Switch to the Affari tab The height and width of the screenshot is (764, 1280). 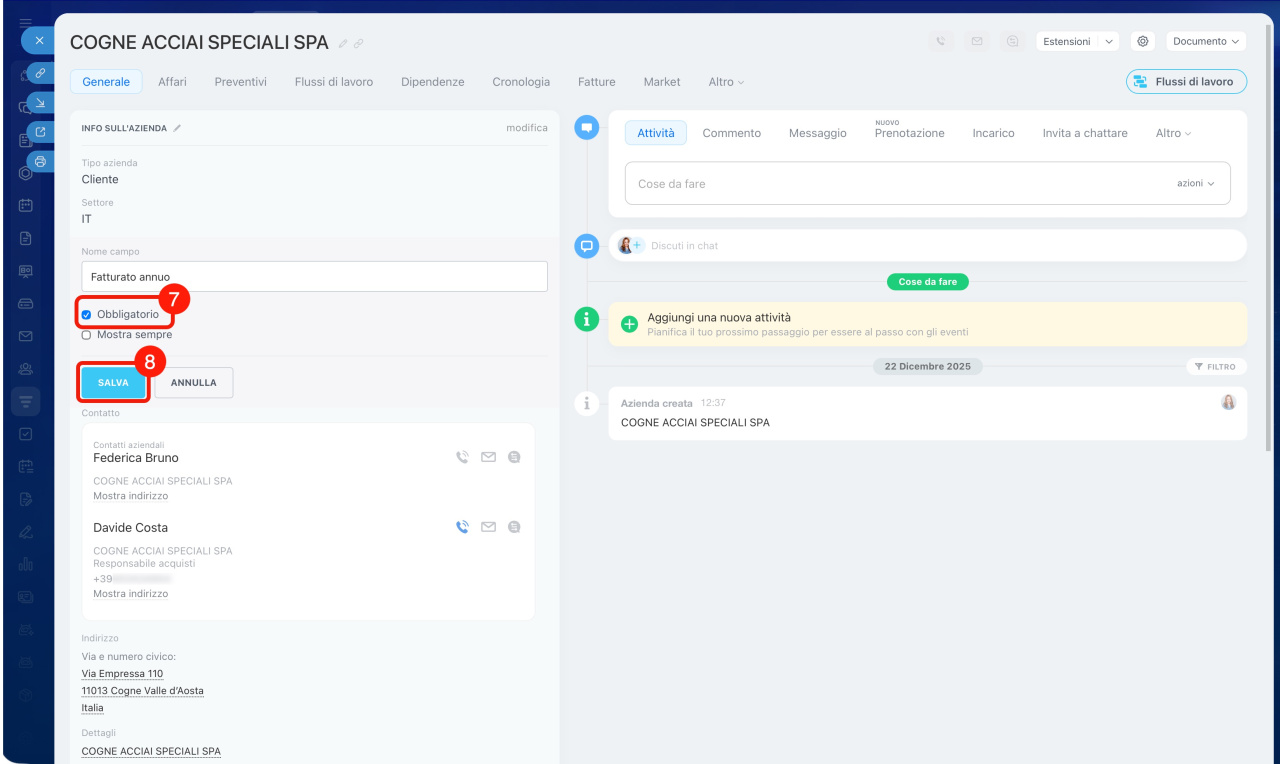(x=172, y=82)
